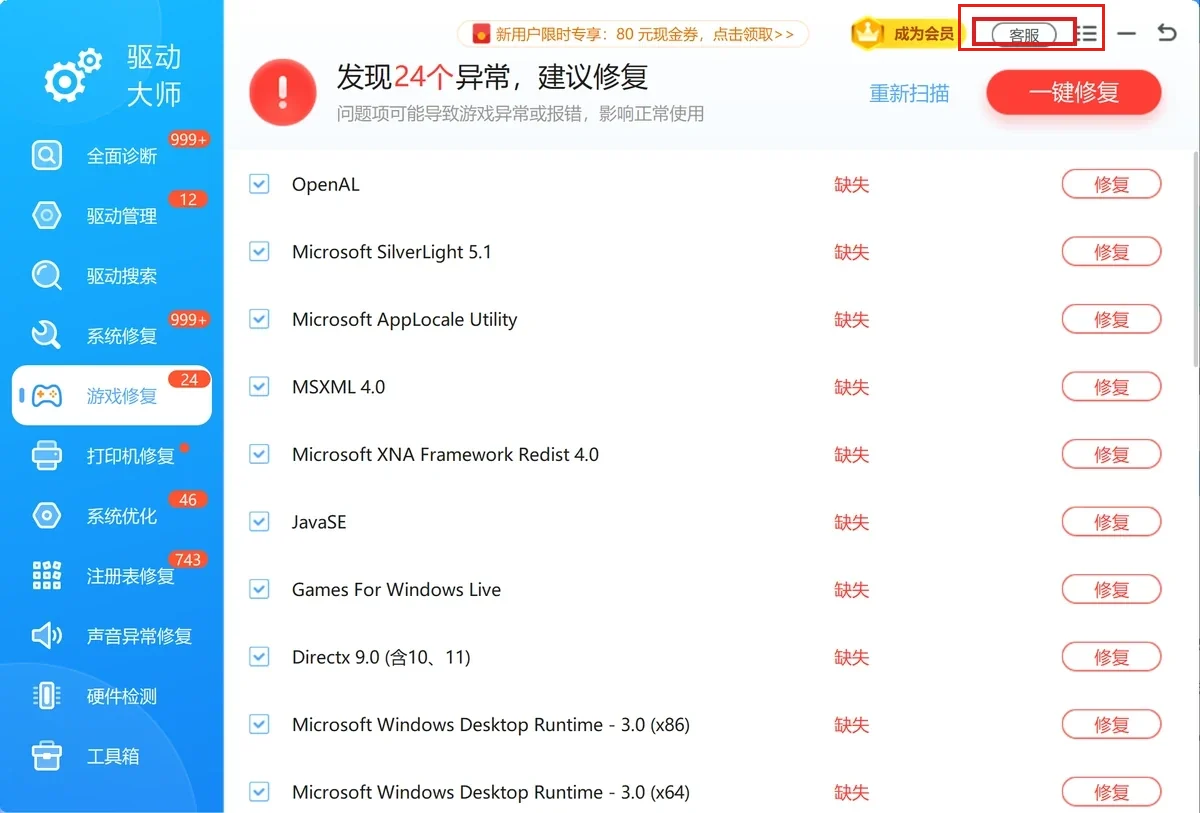Open the hamburger main menu icon

(x=1087, y=34)
